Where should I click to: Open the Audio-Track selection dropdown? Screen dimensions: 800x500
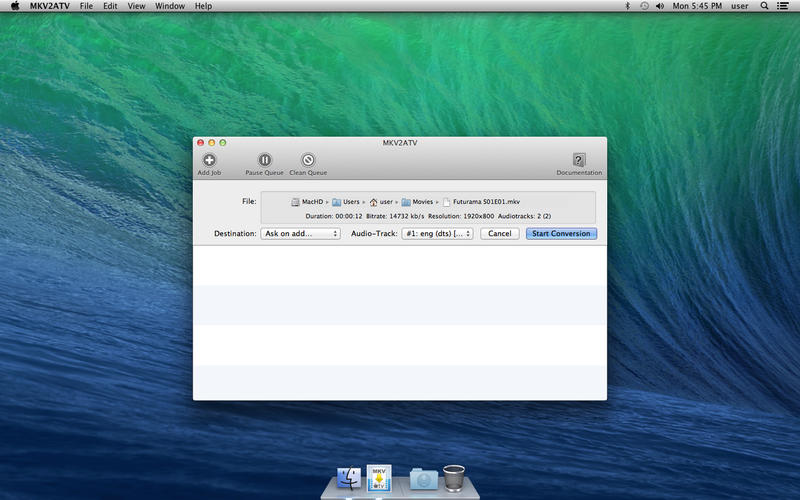pos(437,234)
